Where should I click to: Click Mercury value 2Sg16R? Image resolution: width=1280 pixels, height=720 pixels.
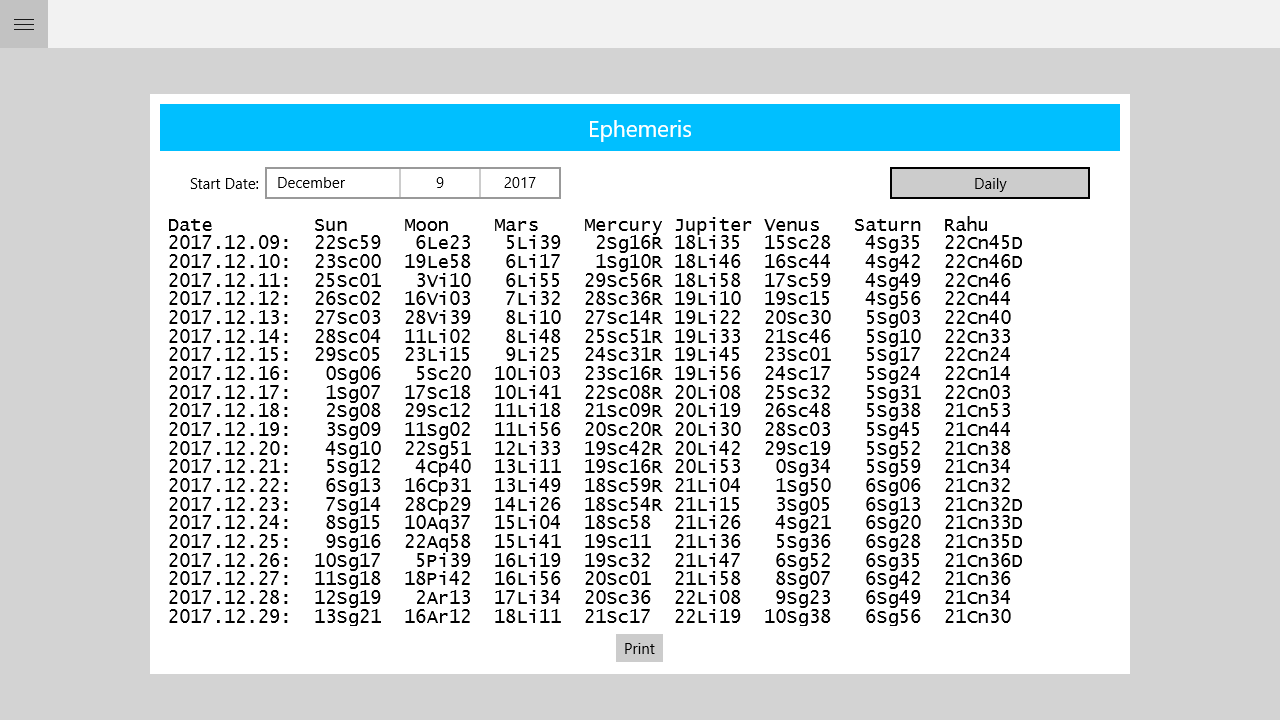pos(629,243)
